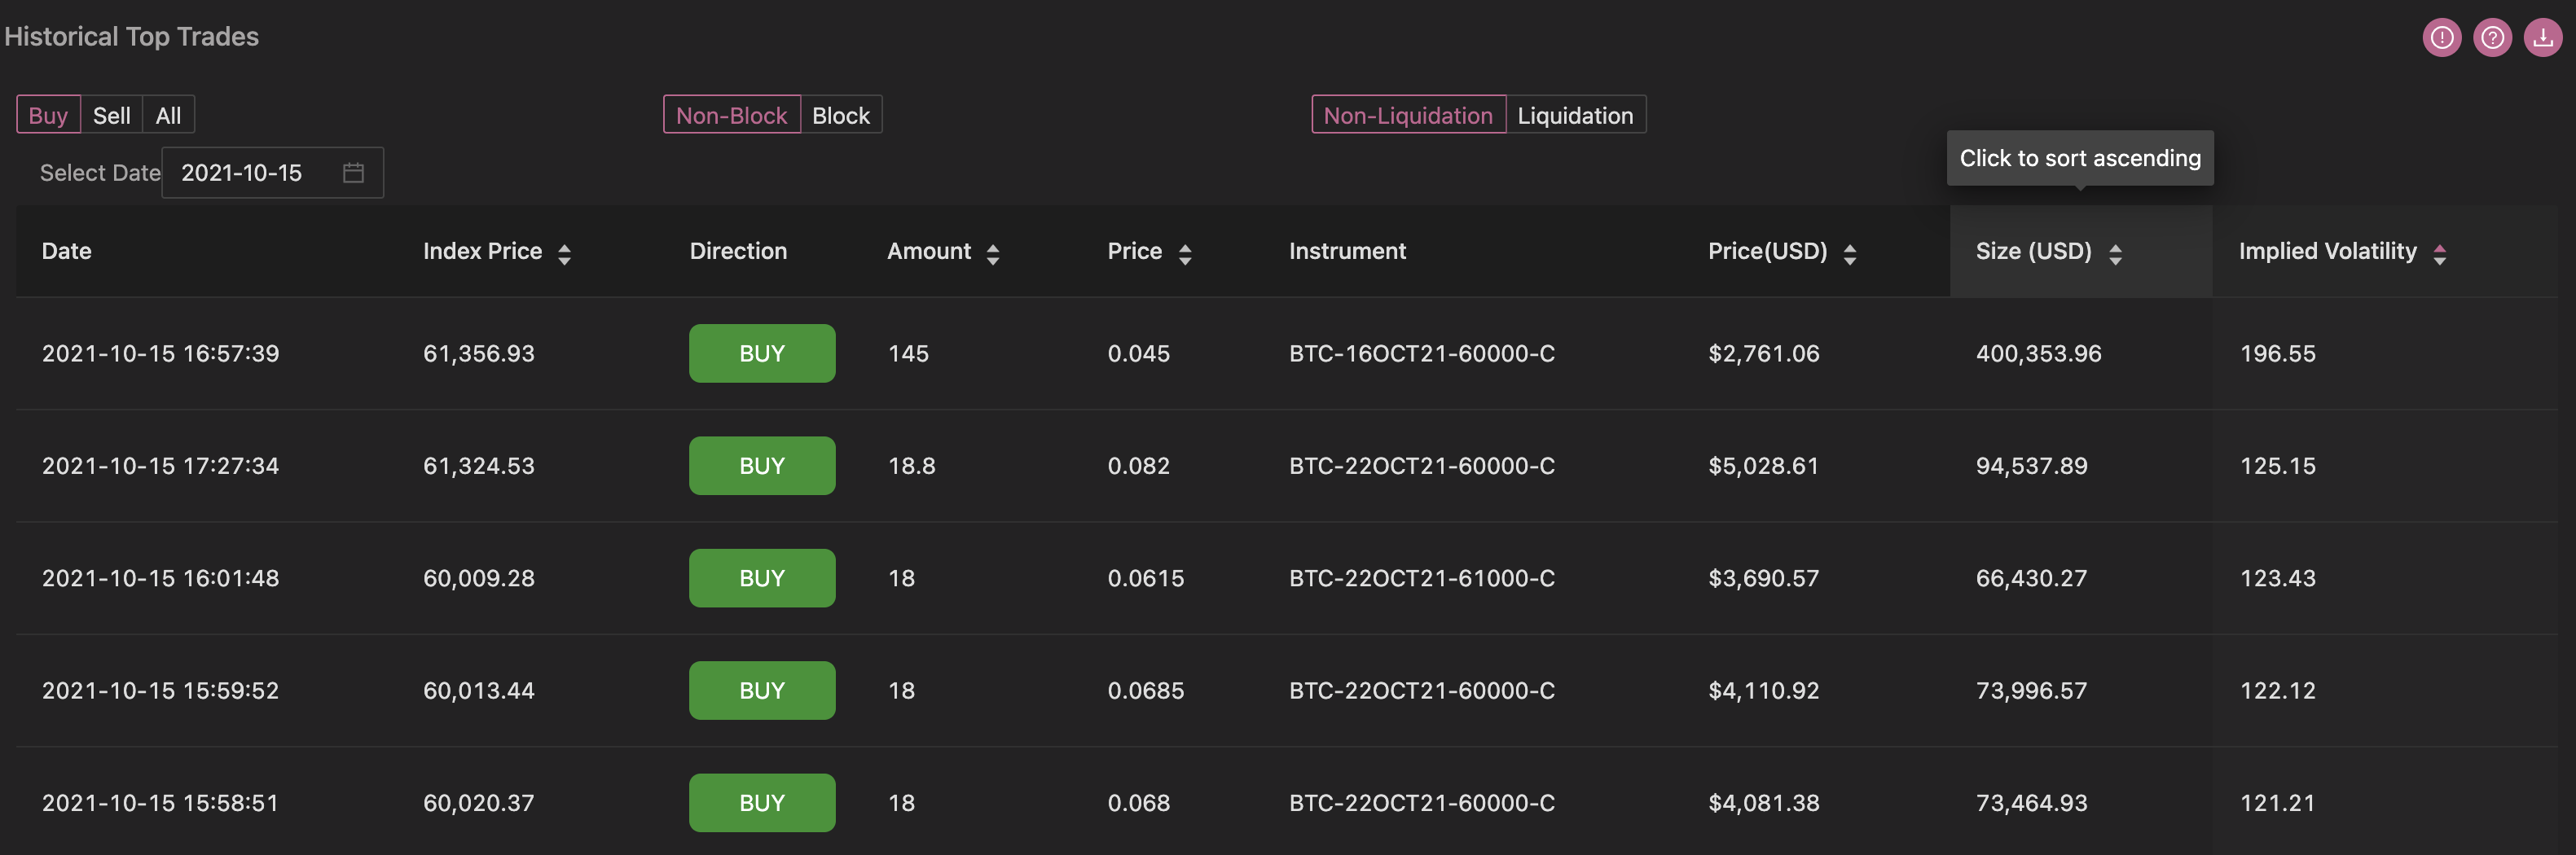Click price value 0.0685

coord(1145,691)
